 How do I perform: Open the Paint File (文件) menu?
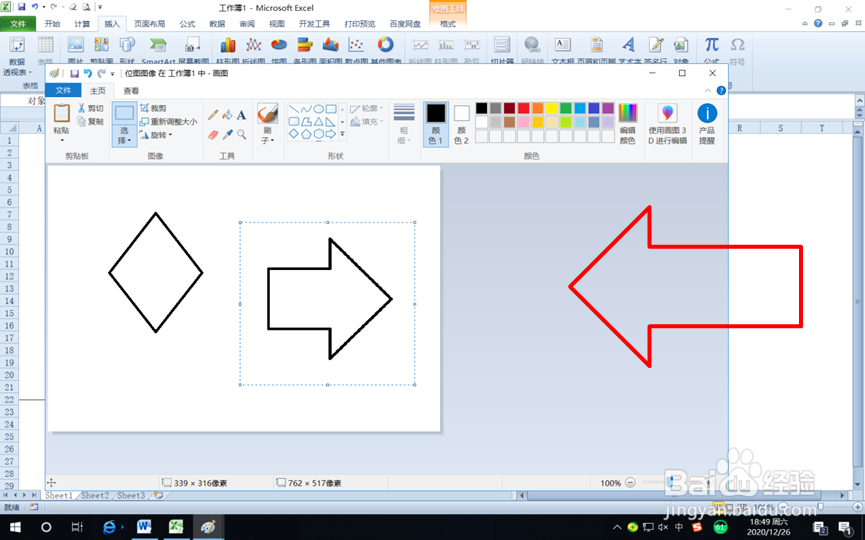[63, 90]
